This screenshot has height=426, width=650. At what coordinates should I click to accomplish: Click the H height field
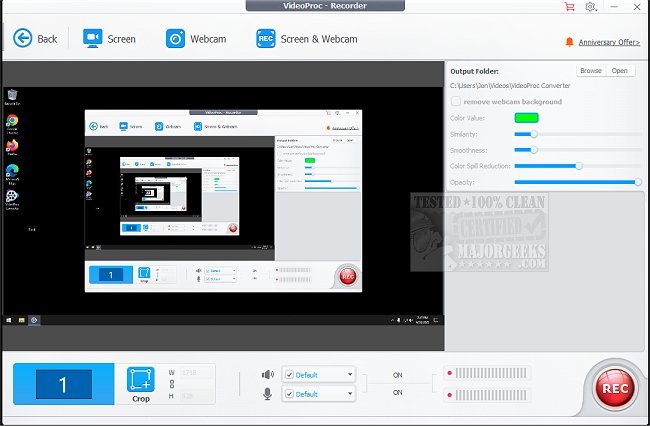196,396
